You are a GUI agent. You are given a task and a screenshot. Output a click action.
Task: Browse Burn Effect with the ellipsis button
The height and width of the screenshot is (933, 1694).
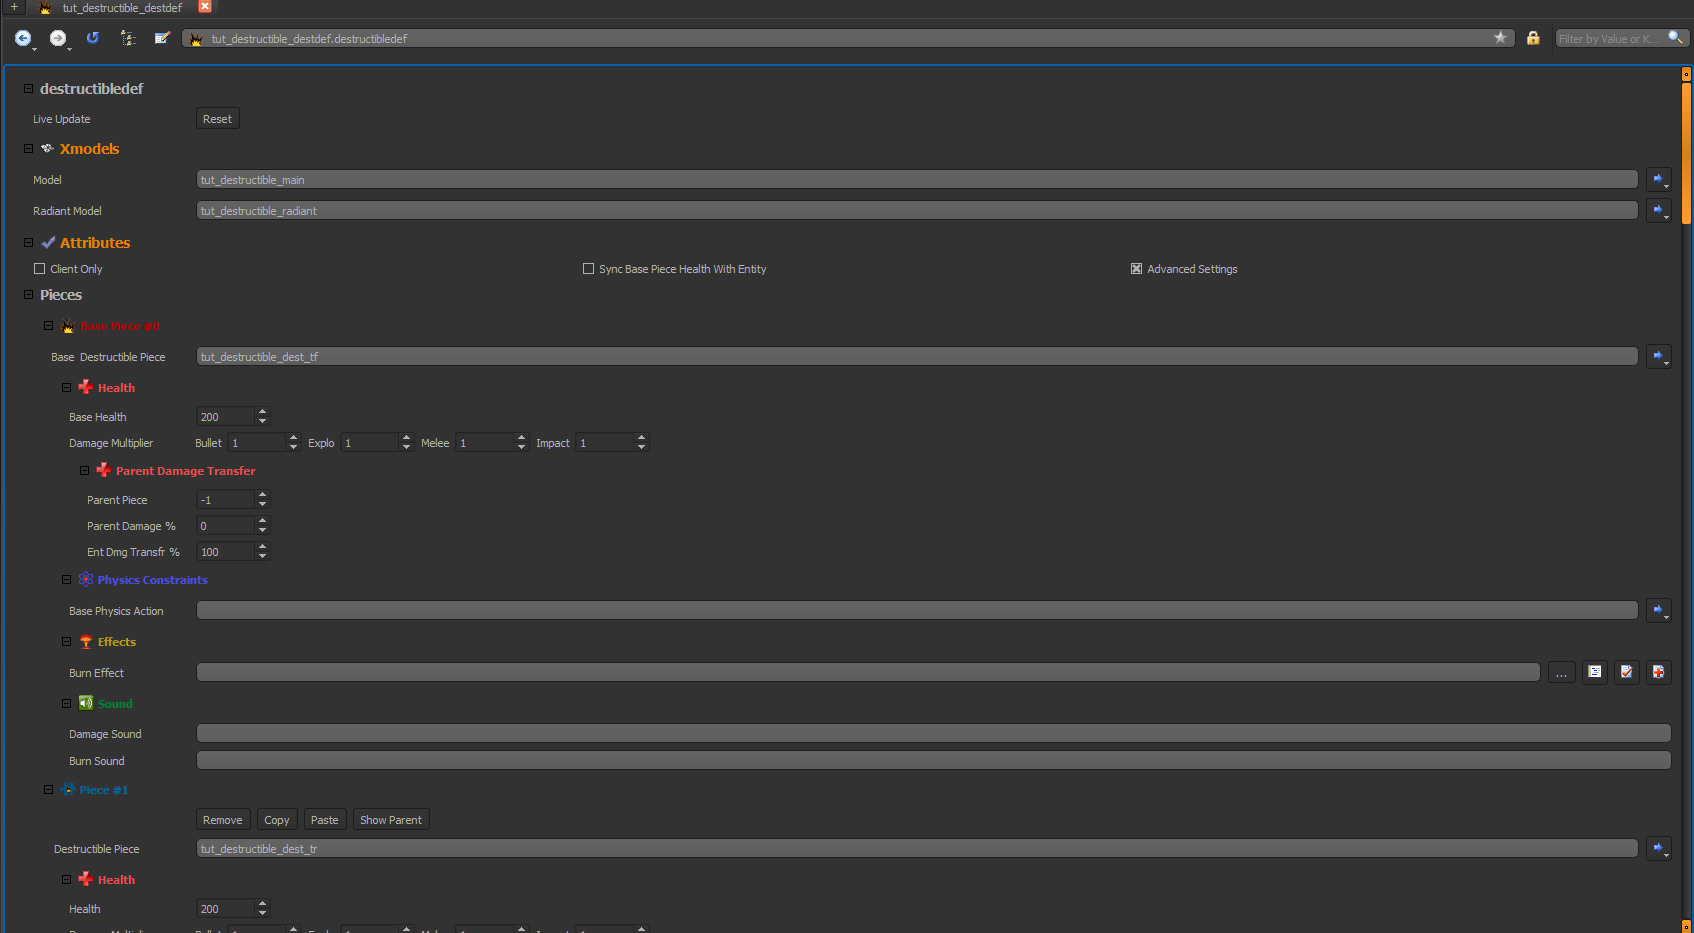pos(1562,673)
